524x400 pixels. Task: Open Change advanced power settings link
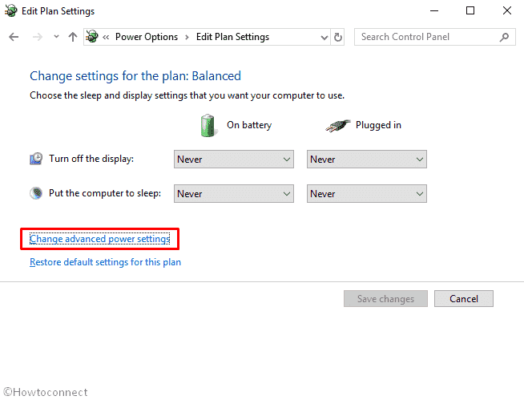[100, 239]
